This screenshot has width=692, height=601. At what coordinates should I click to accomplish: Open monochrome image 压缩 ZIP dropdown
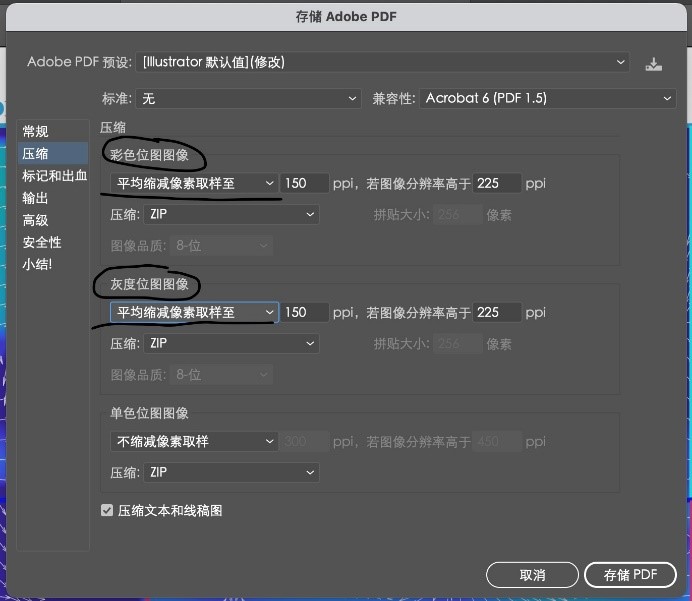pyautogui.click(x=231, y=472)
